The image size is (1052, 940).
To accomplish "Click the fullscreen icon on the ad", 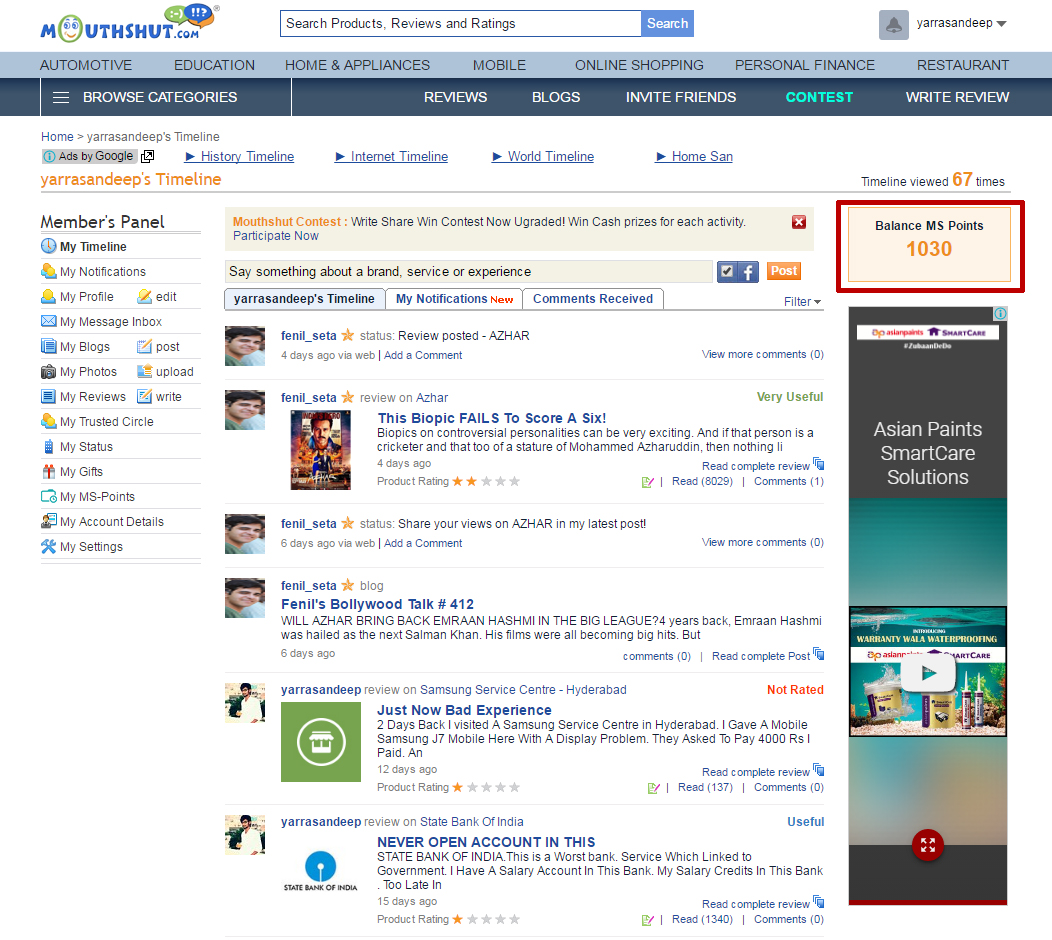I will pos(927,844).
